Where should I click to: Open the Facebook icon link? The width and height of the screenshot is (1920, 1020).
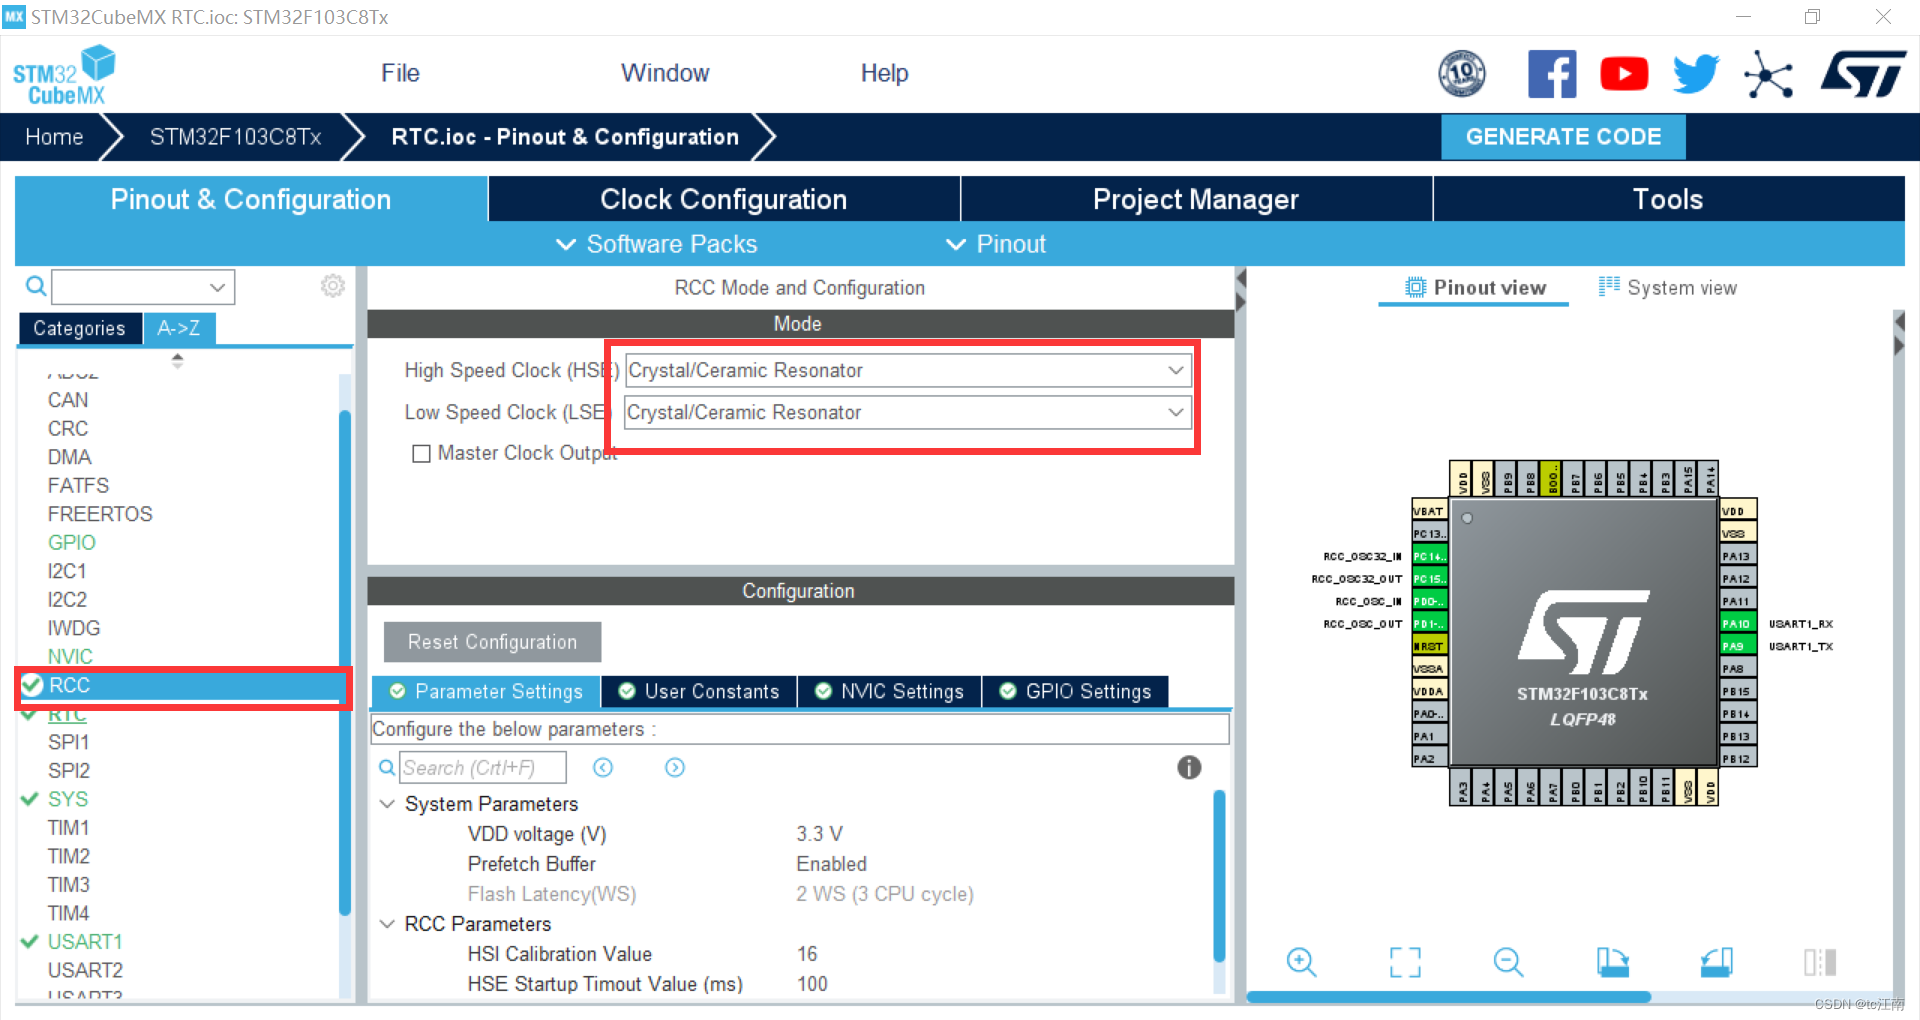pyautogui.click(x=1552, y=74)
